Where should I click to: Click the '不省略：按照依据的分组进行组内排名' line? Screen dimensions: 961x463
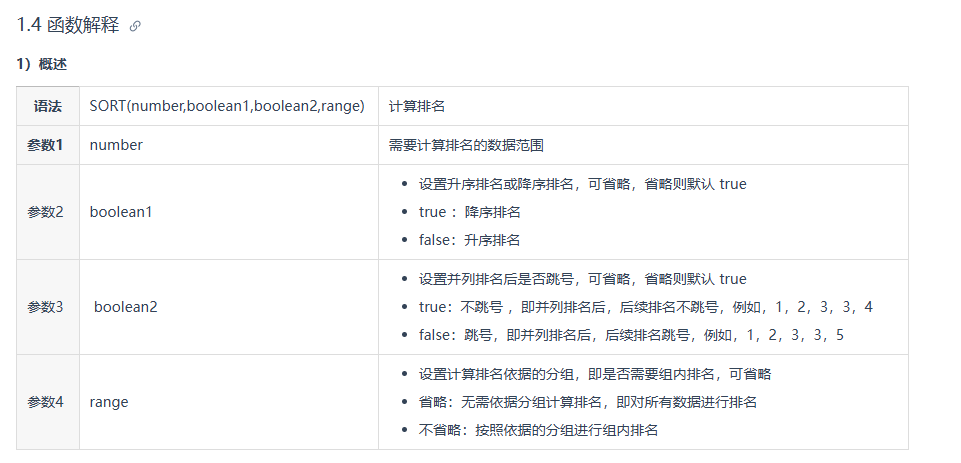point(538,430)
